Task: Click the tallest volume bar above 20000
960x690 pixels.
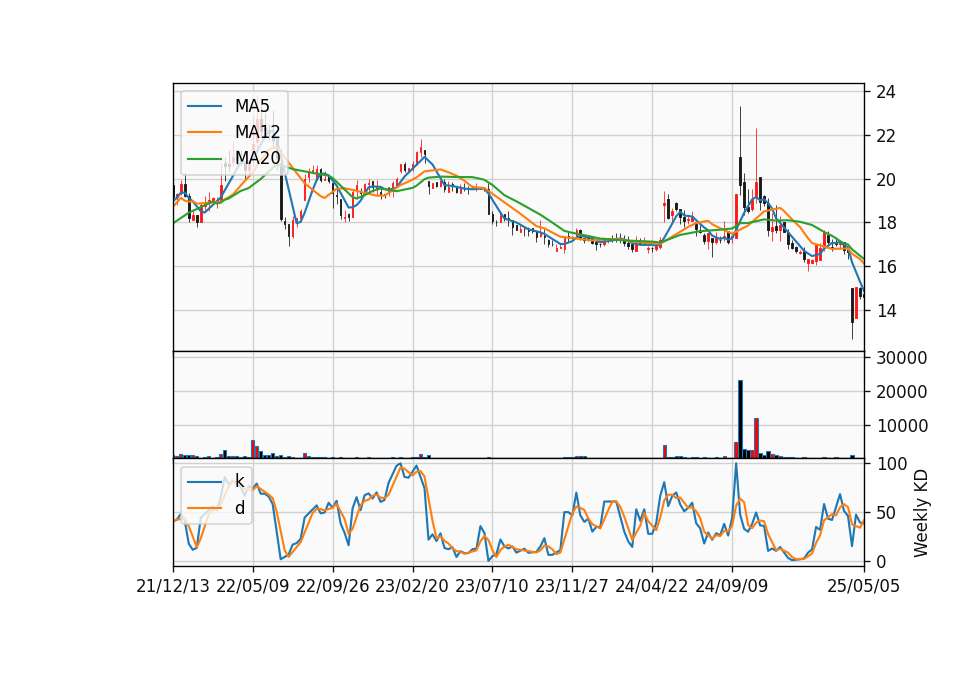Action: pyautogui.click(x=740, y=419)
